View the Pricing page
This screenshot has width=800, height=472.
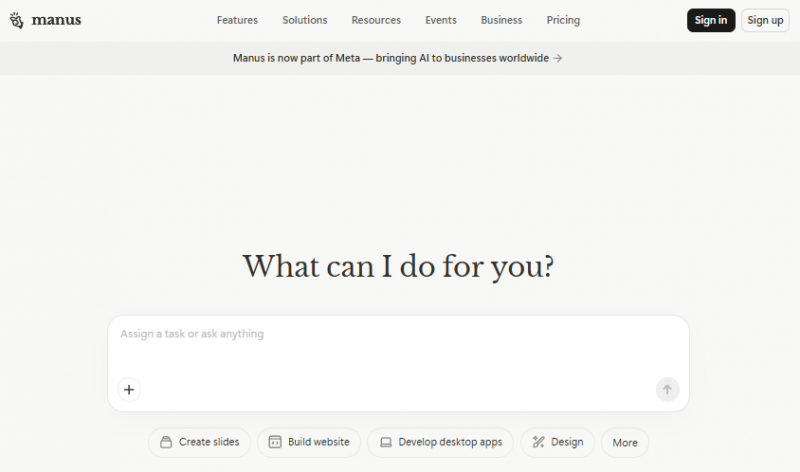563,20
